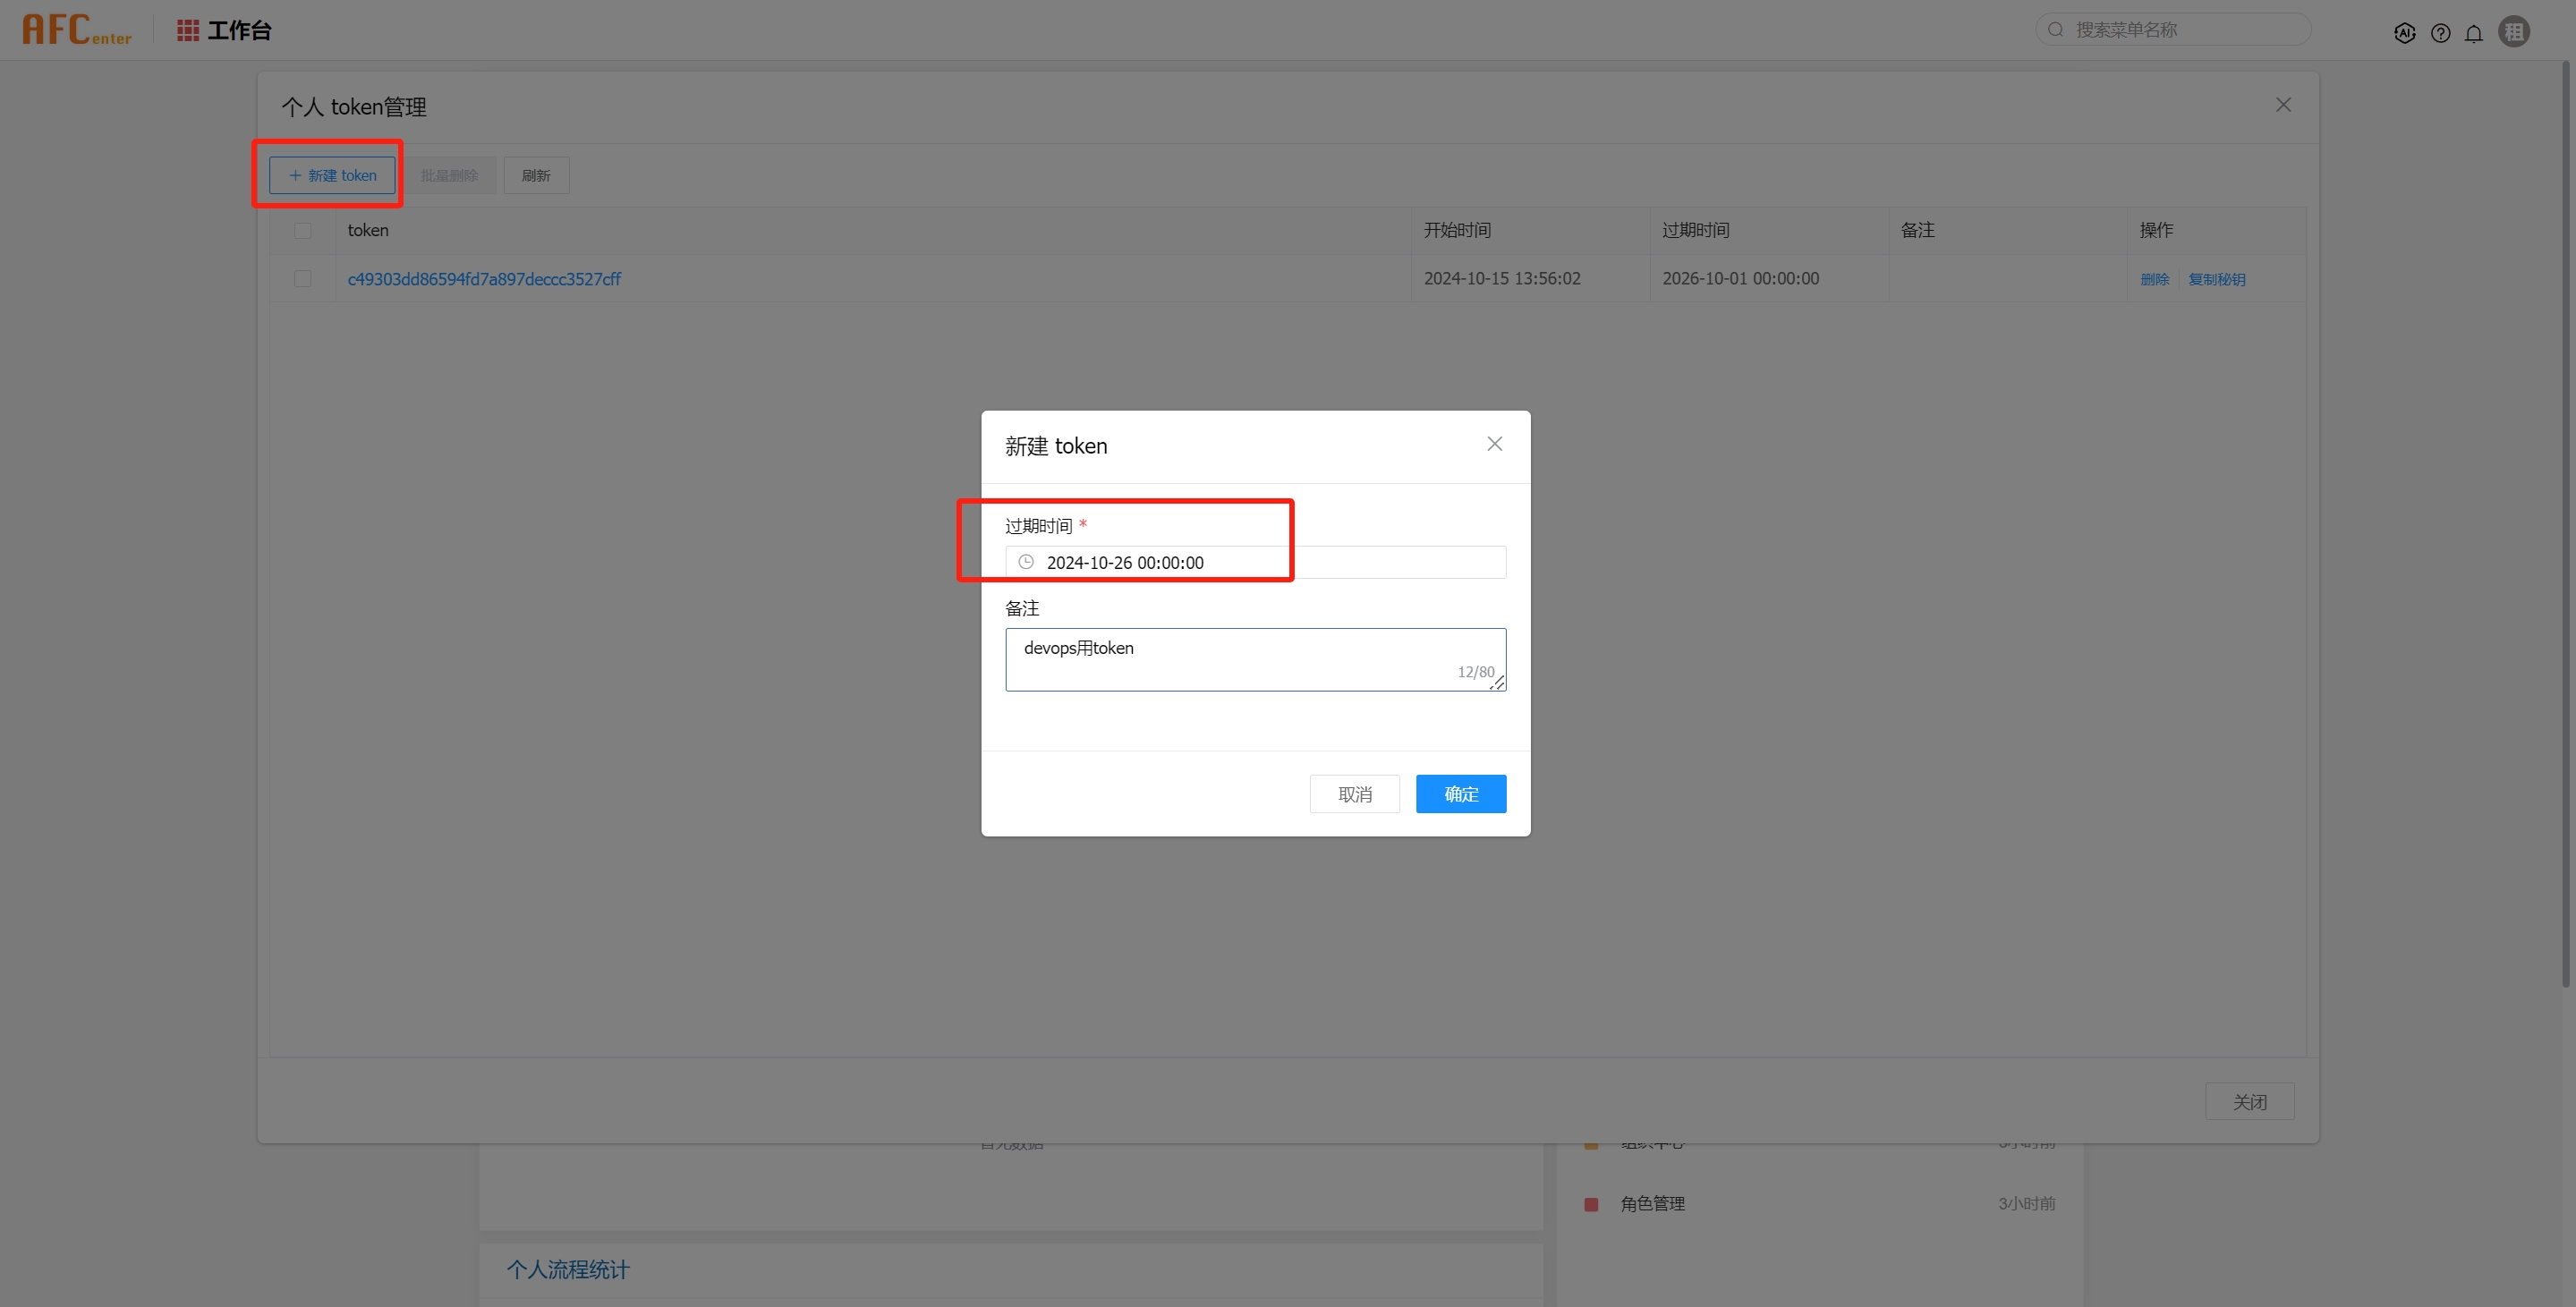2576x1307 pixels.
Task: Close the 个人 token管理 panel with X
Action: click(x=2283, y=105)
